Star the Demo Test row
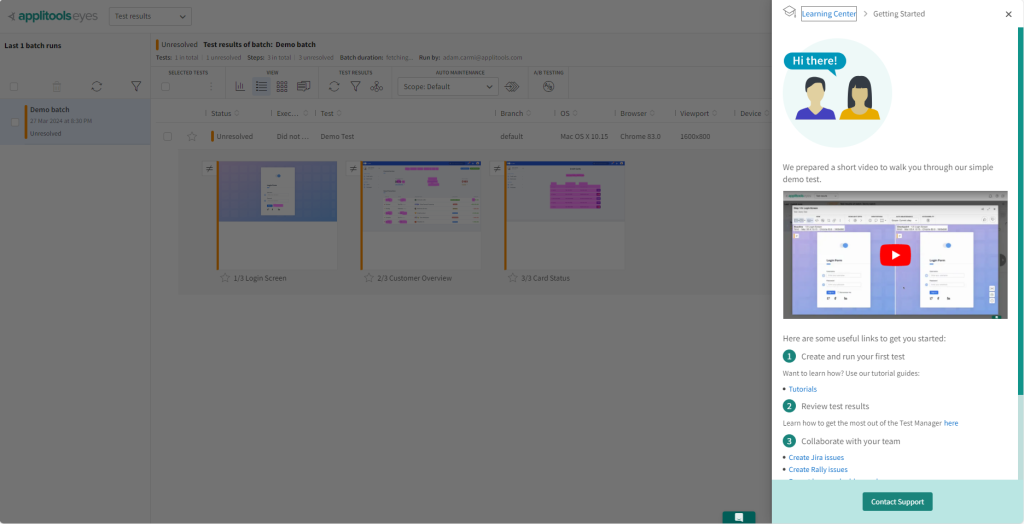The height and width of the screenshot is (524, 1024). [x=192, y=136]
